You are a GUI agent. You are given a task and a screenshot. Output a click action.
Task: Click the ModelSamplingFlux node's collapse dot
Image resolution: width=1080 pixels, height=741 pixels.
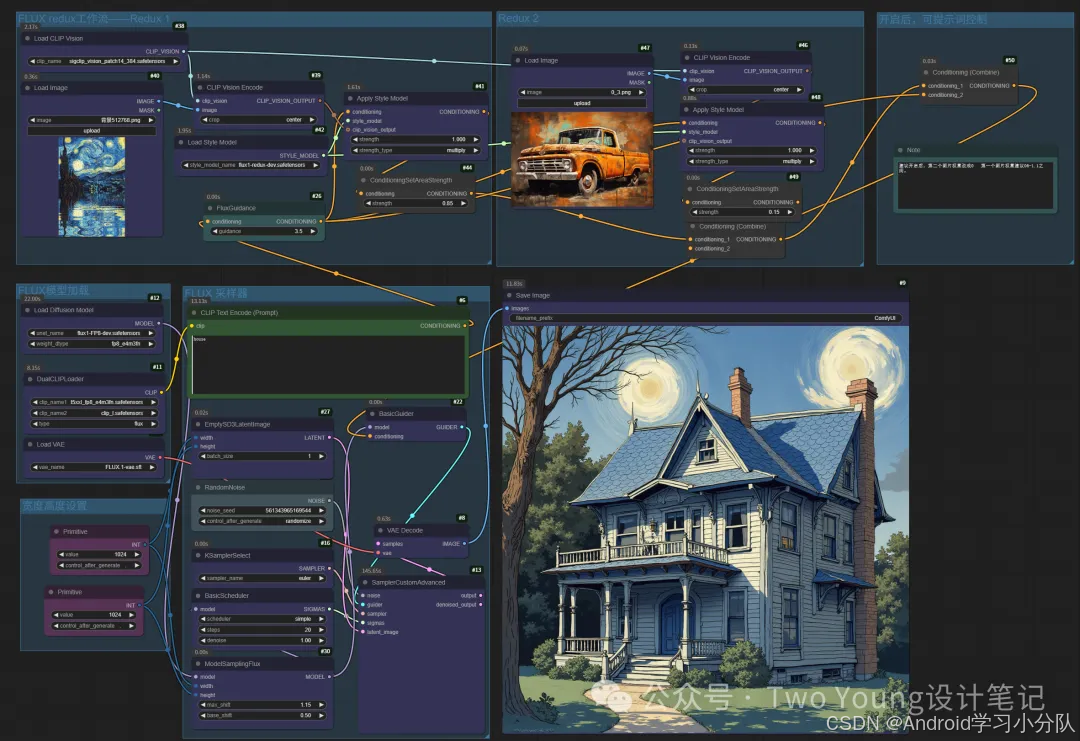point(198,664)
